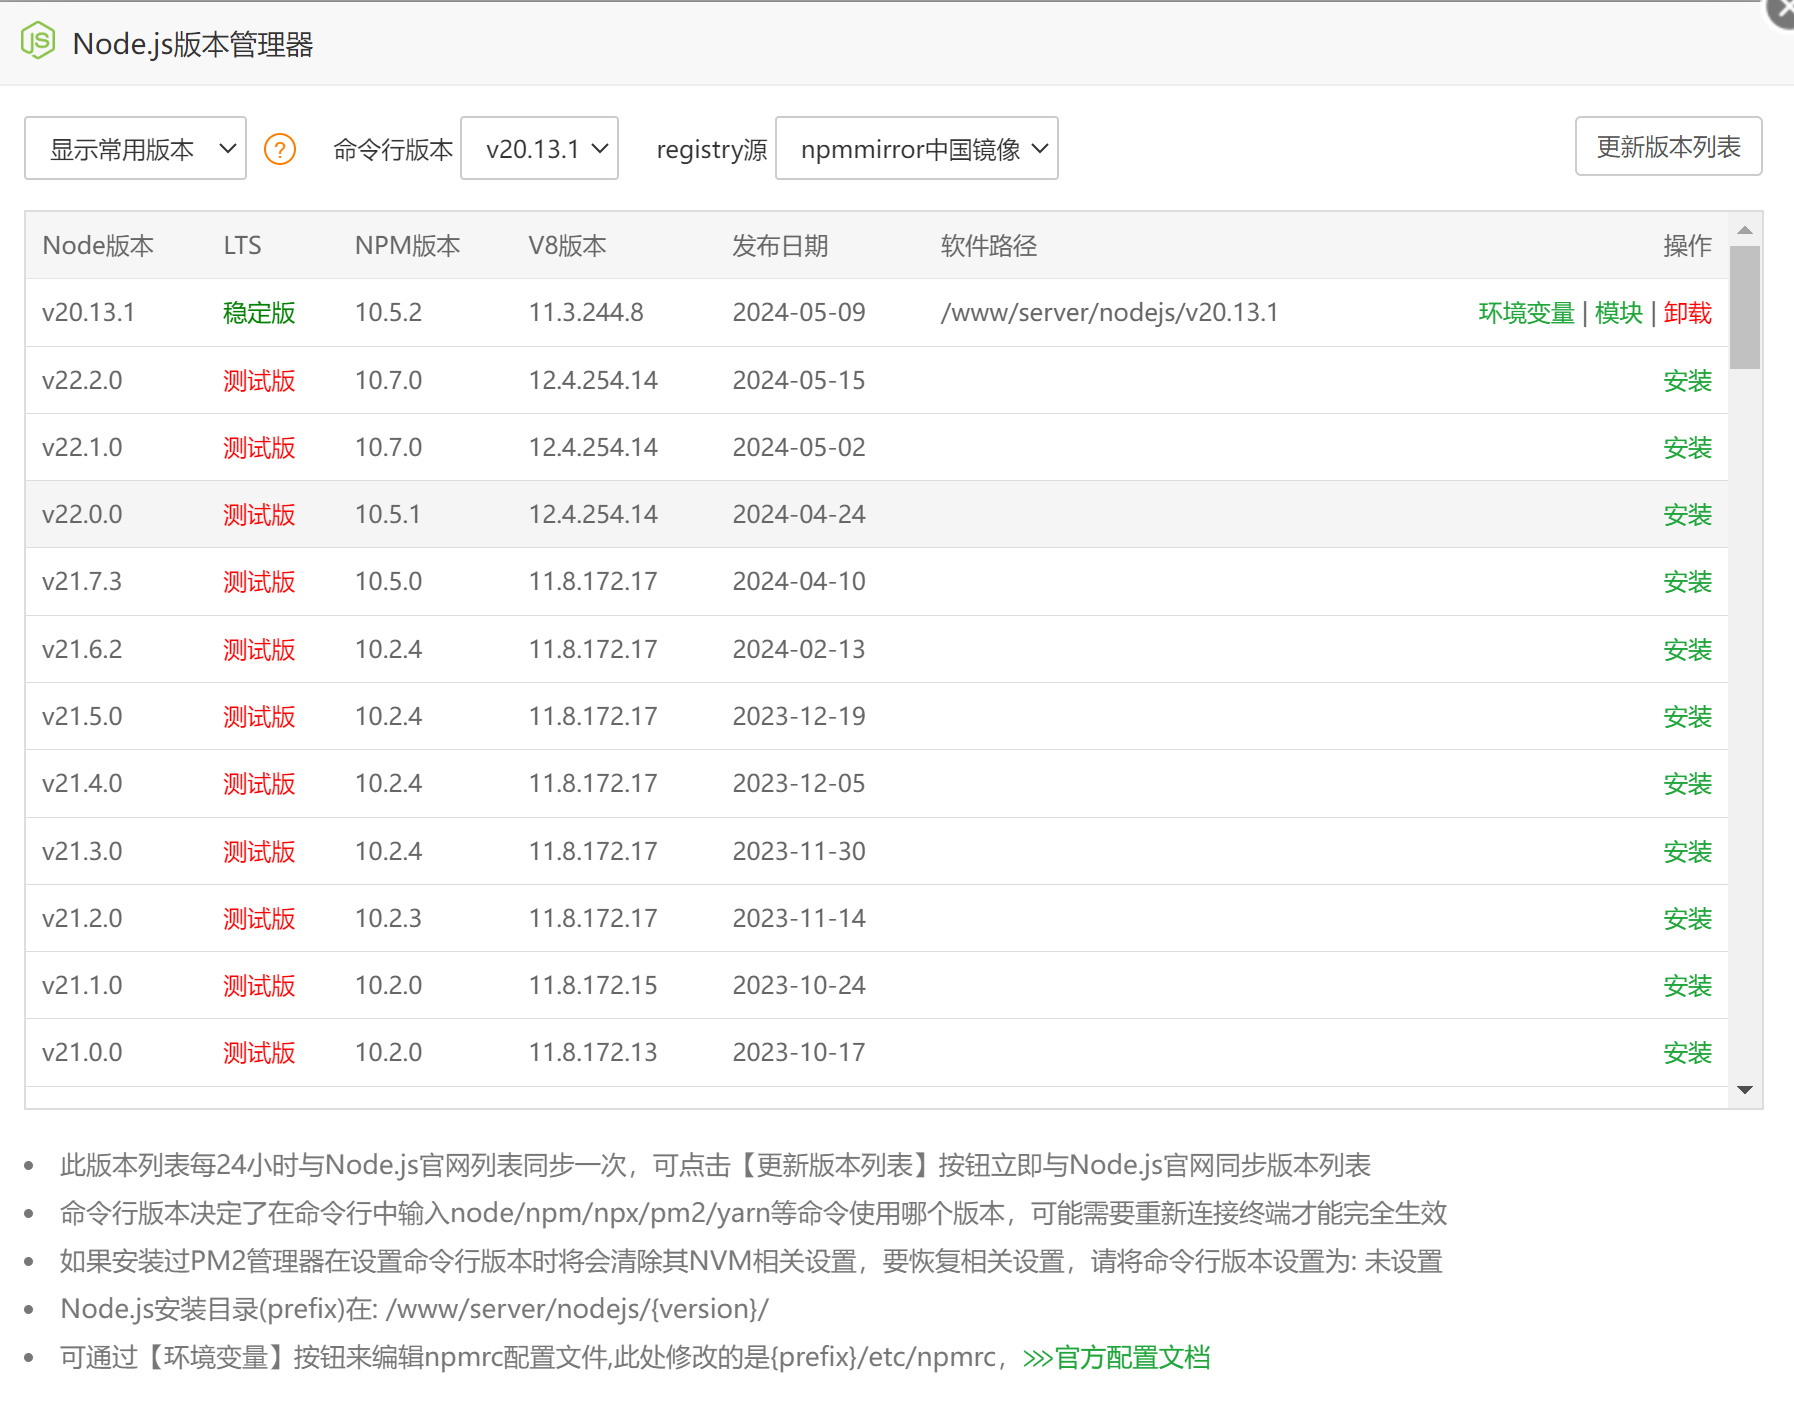Install Node v22.0.0
This screenshot has width=1794, height=1415.
coord(1688,515)
